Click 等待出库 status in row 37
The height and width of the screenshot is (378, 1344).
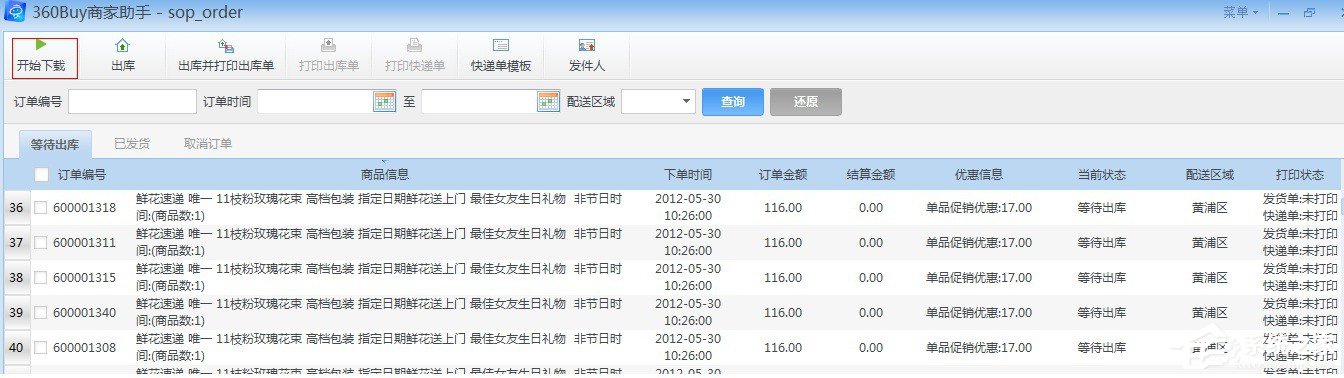coord(1102,243)
